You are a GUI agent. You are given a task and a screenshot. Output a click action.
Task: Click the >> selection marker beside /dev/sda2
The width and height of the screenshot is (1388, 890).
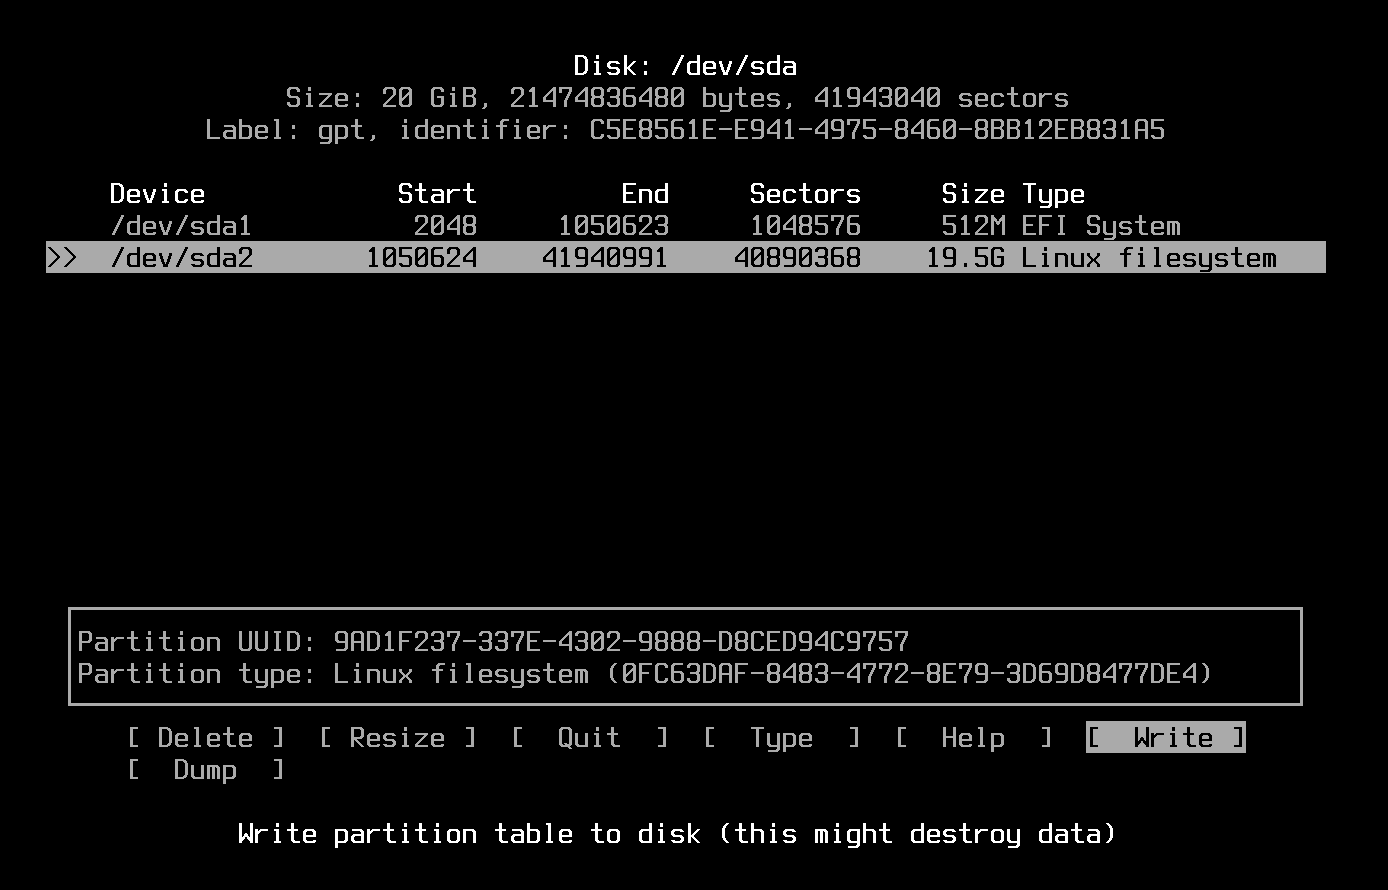[x=64, y=257]
